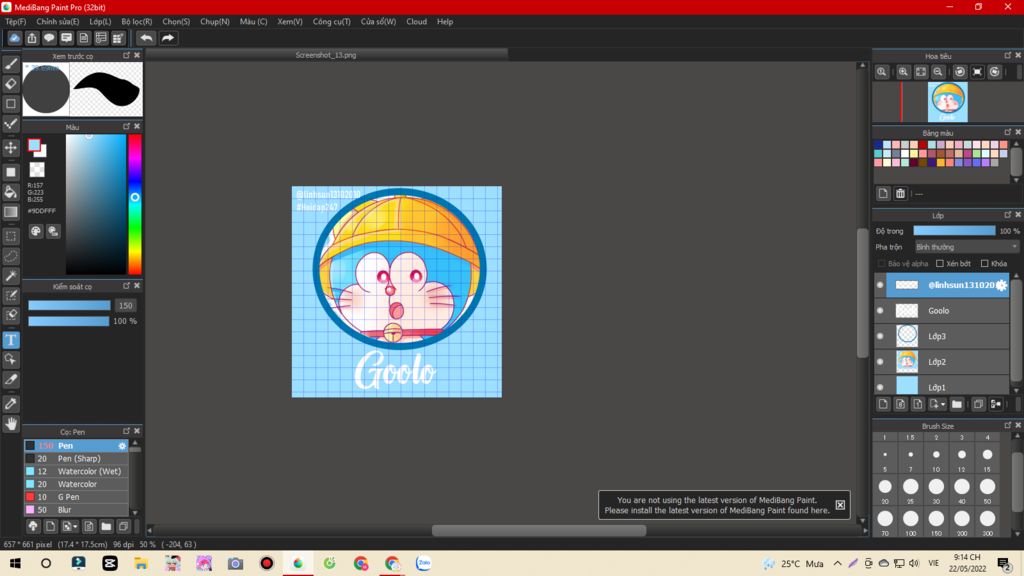Select the Watercolor (Wet) brush
Viewport: 1024px width, 576px height.
pyautogui.click(x=76, y=471)
